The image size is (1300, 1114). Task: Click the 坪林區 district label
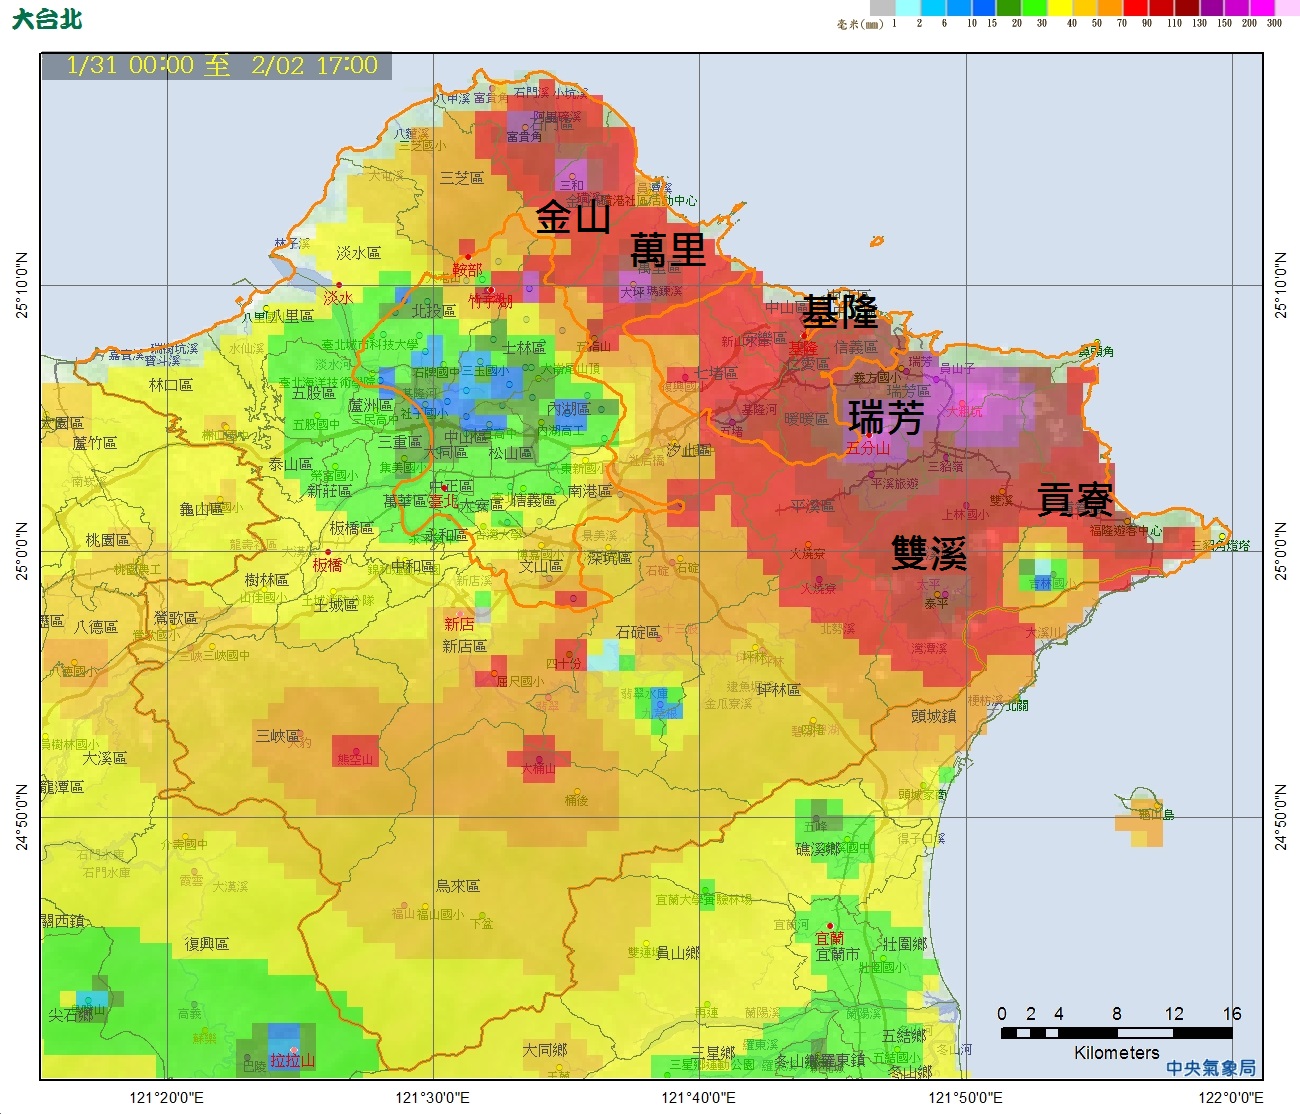(x=778, y=690)
